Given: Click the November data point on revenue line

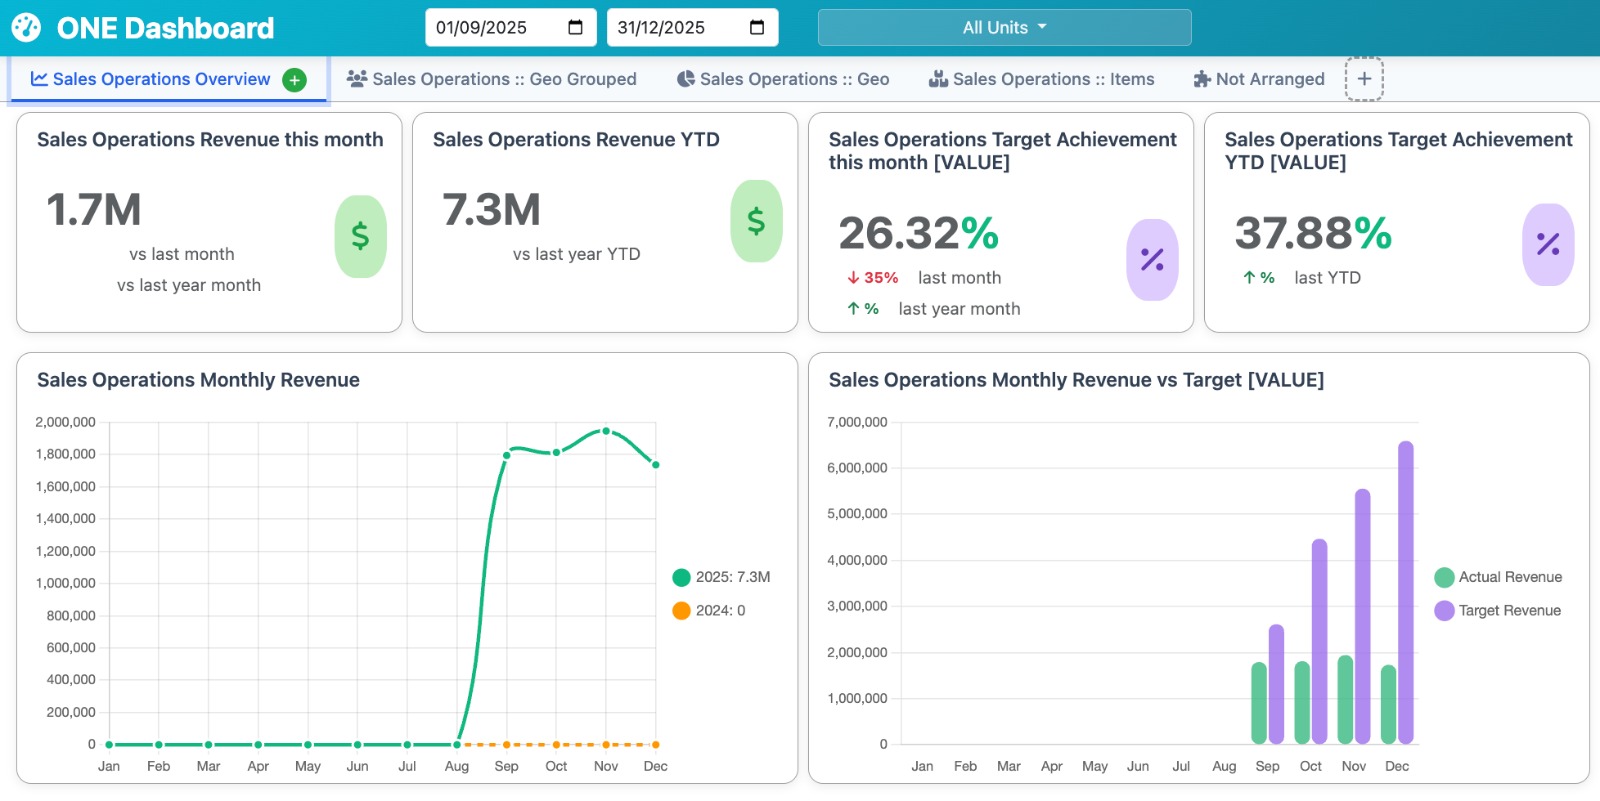Looking at the screenshot, I should (606, 431).
